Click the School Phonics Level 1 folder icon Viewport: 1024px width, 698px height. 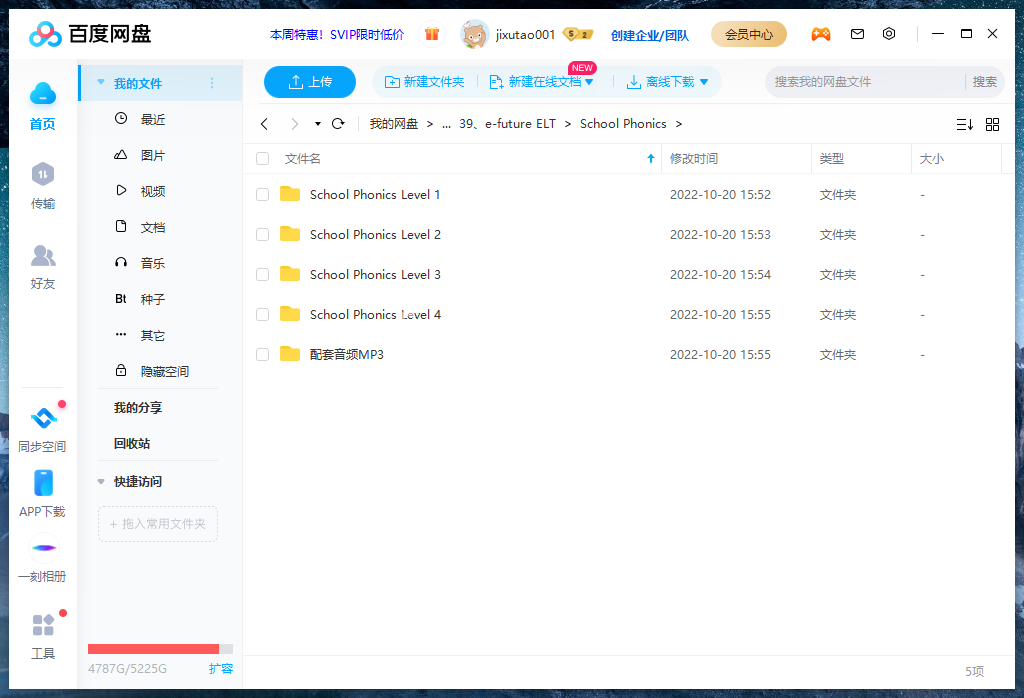point(290,194)
